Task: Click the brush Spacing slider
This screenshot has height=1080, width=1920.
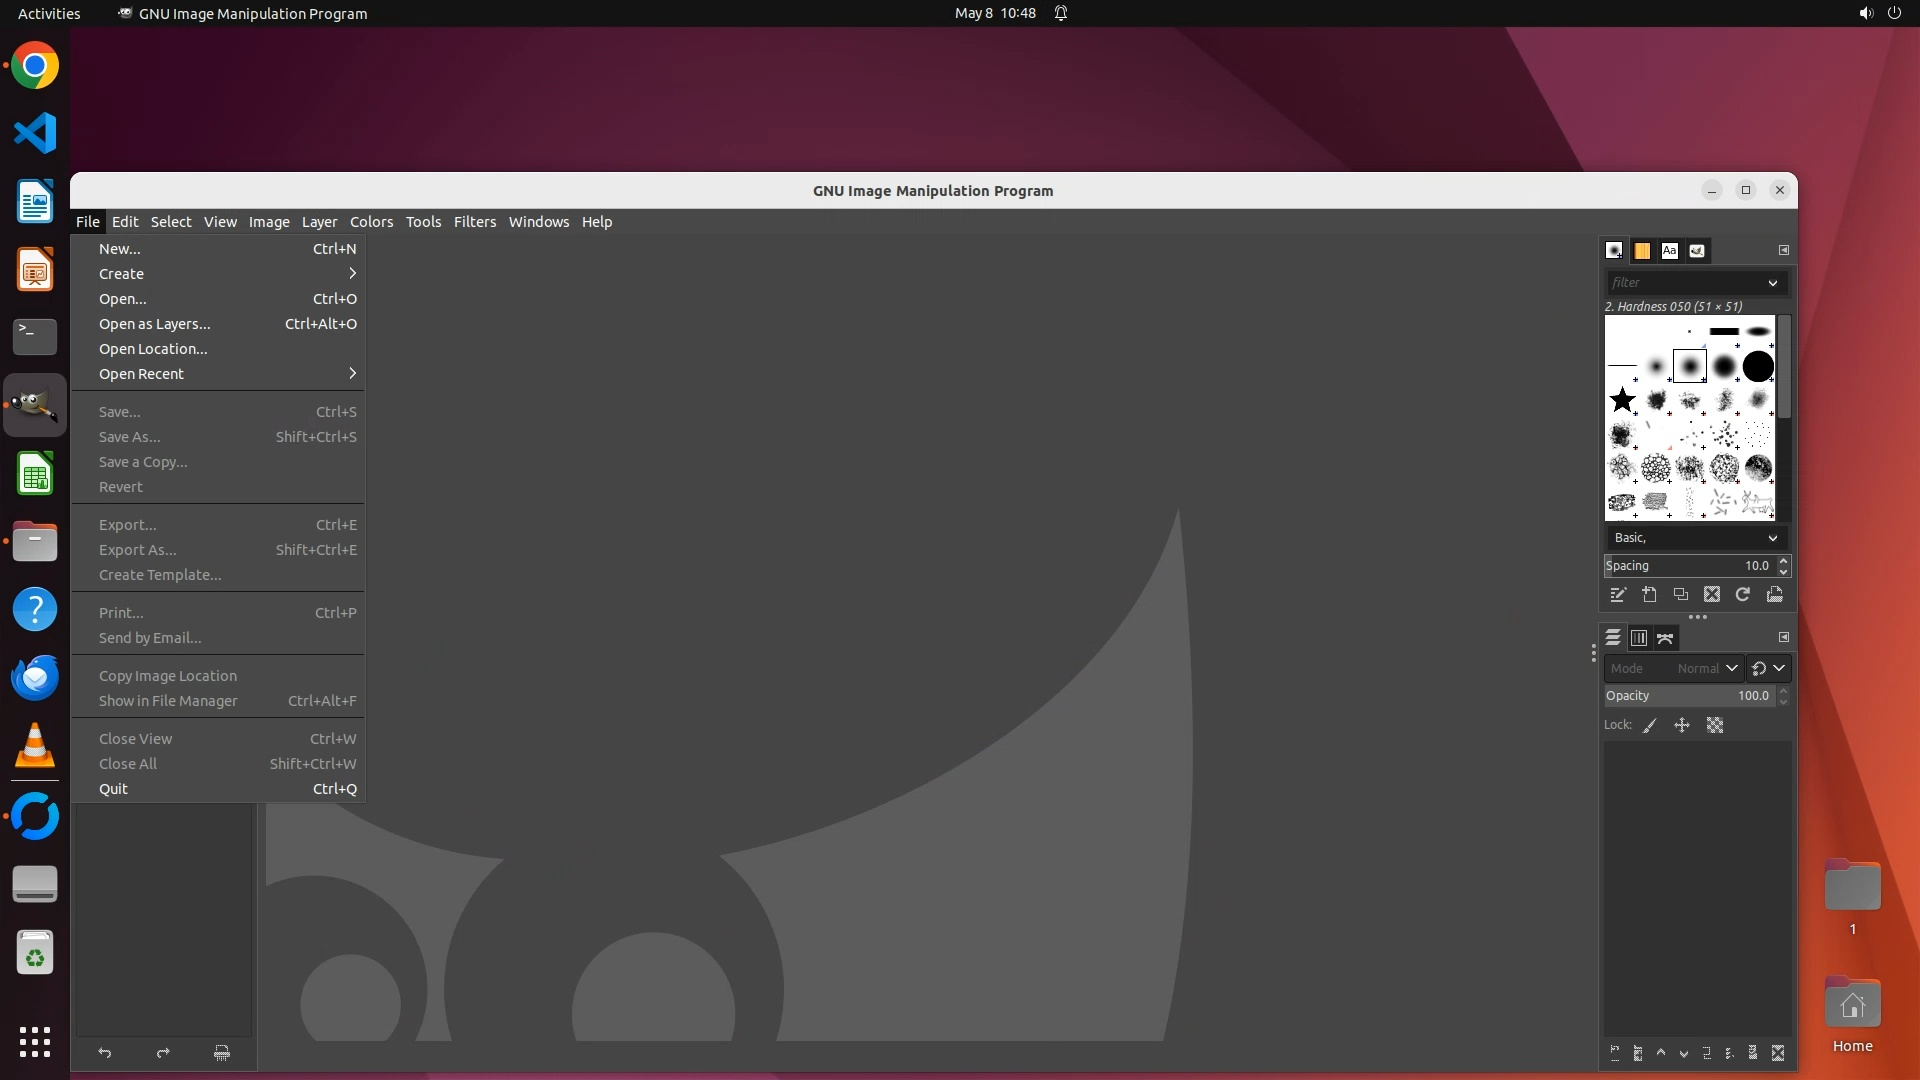Action: pos(1688,566)
